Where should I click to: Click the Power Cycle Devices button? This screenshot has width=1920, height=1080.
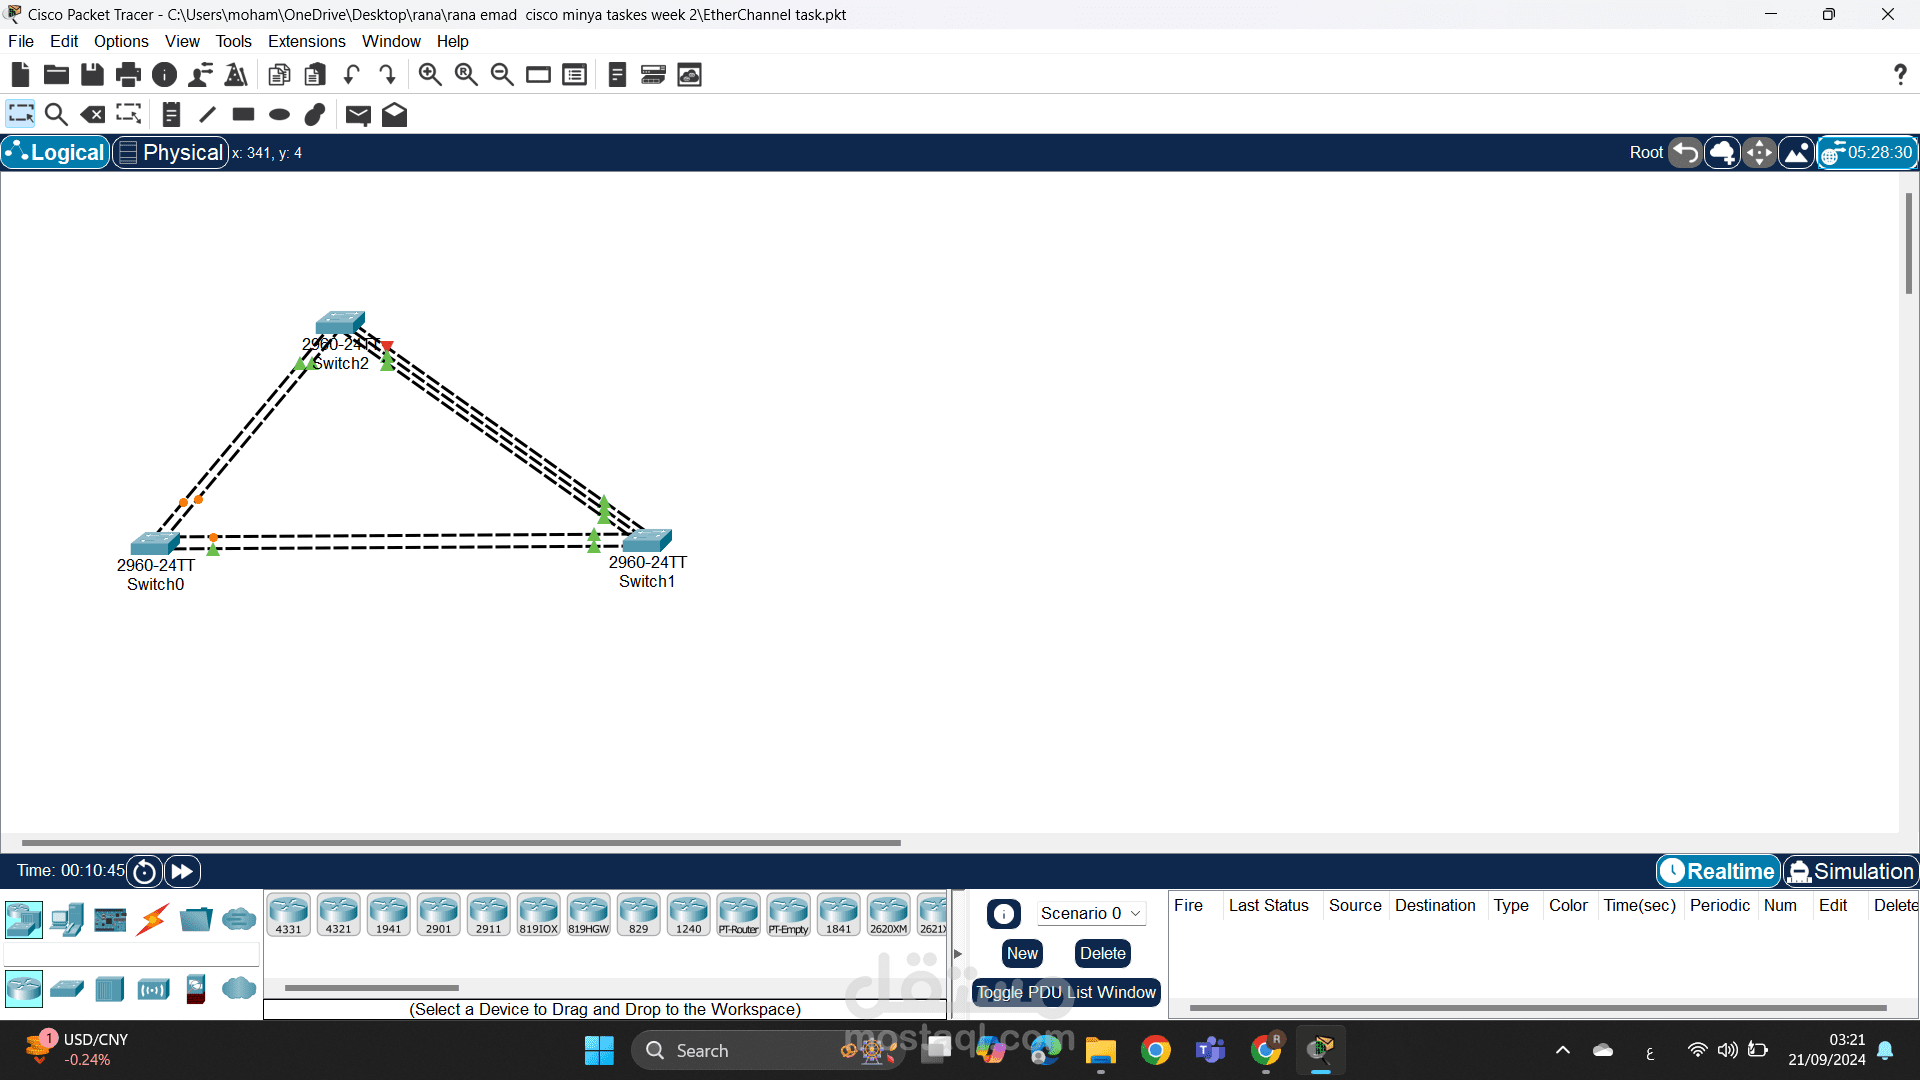point(144,872)
